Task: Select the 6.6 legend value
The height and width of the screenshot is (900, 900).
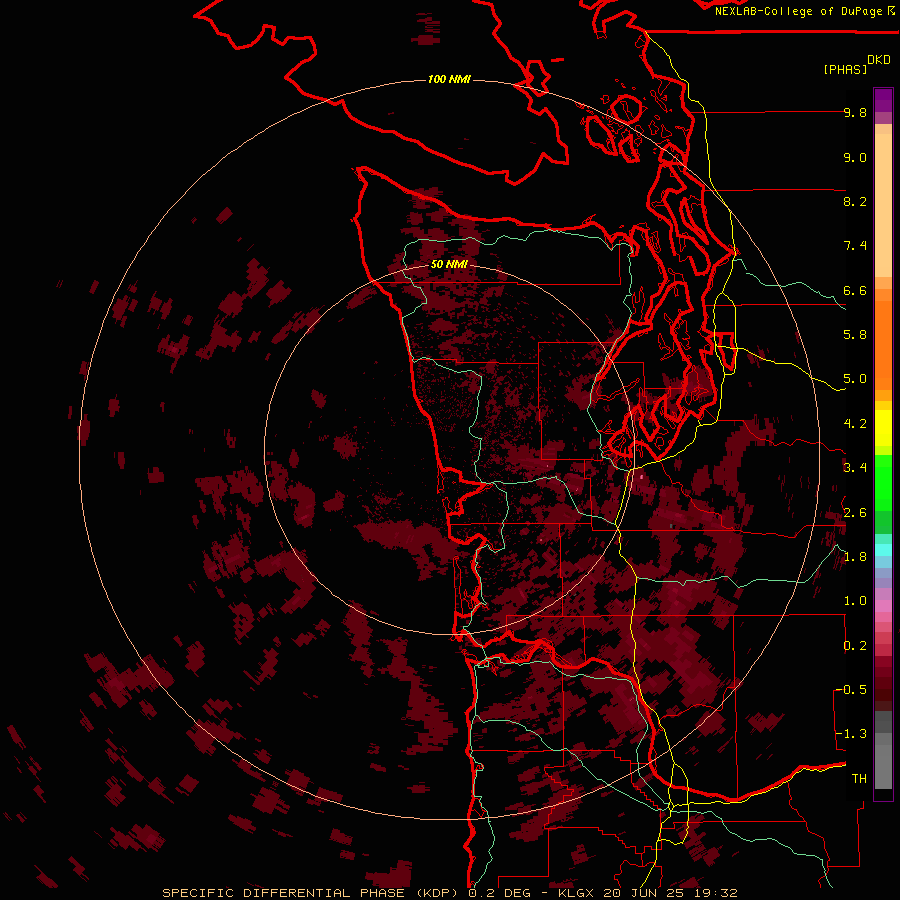Action: click(x=855, y=290)
